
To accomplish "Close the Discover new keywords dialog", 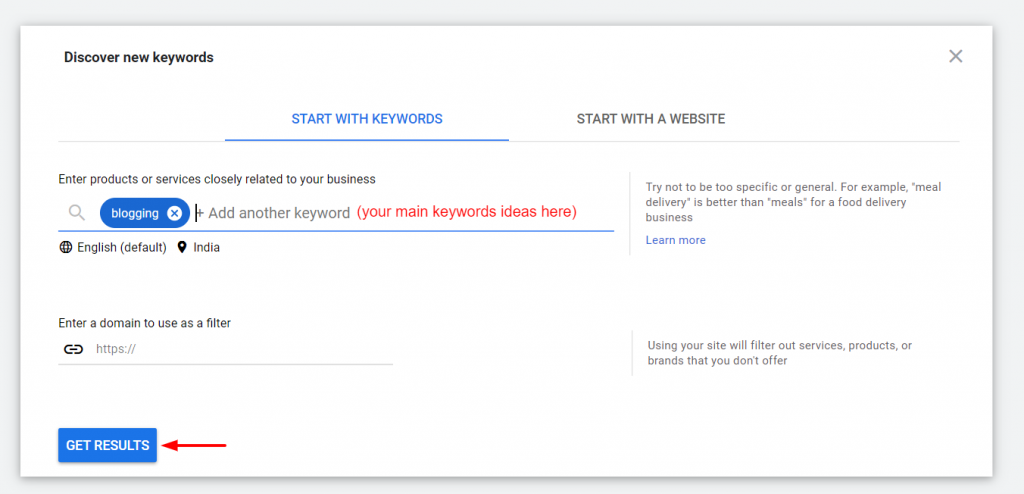I will [955, 56].
